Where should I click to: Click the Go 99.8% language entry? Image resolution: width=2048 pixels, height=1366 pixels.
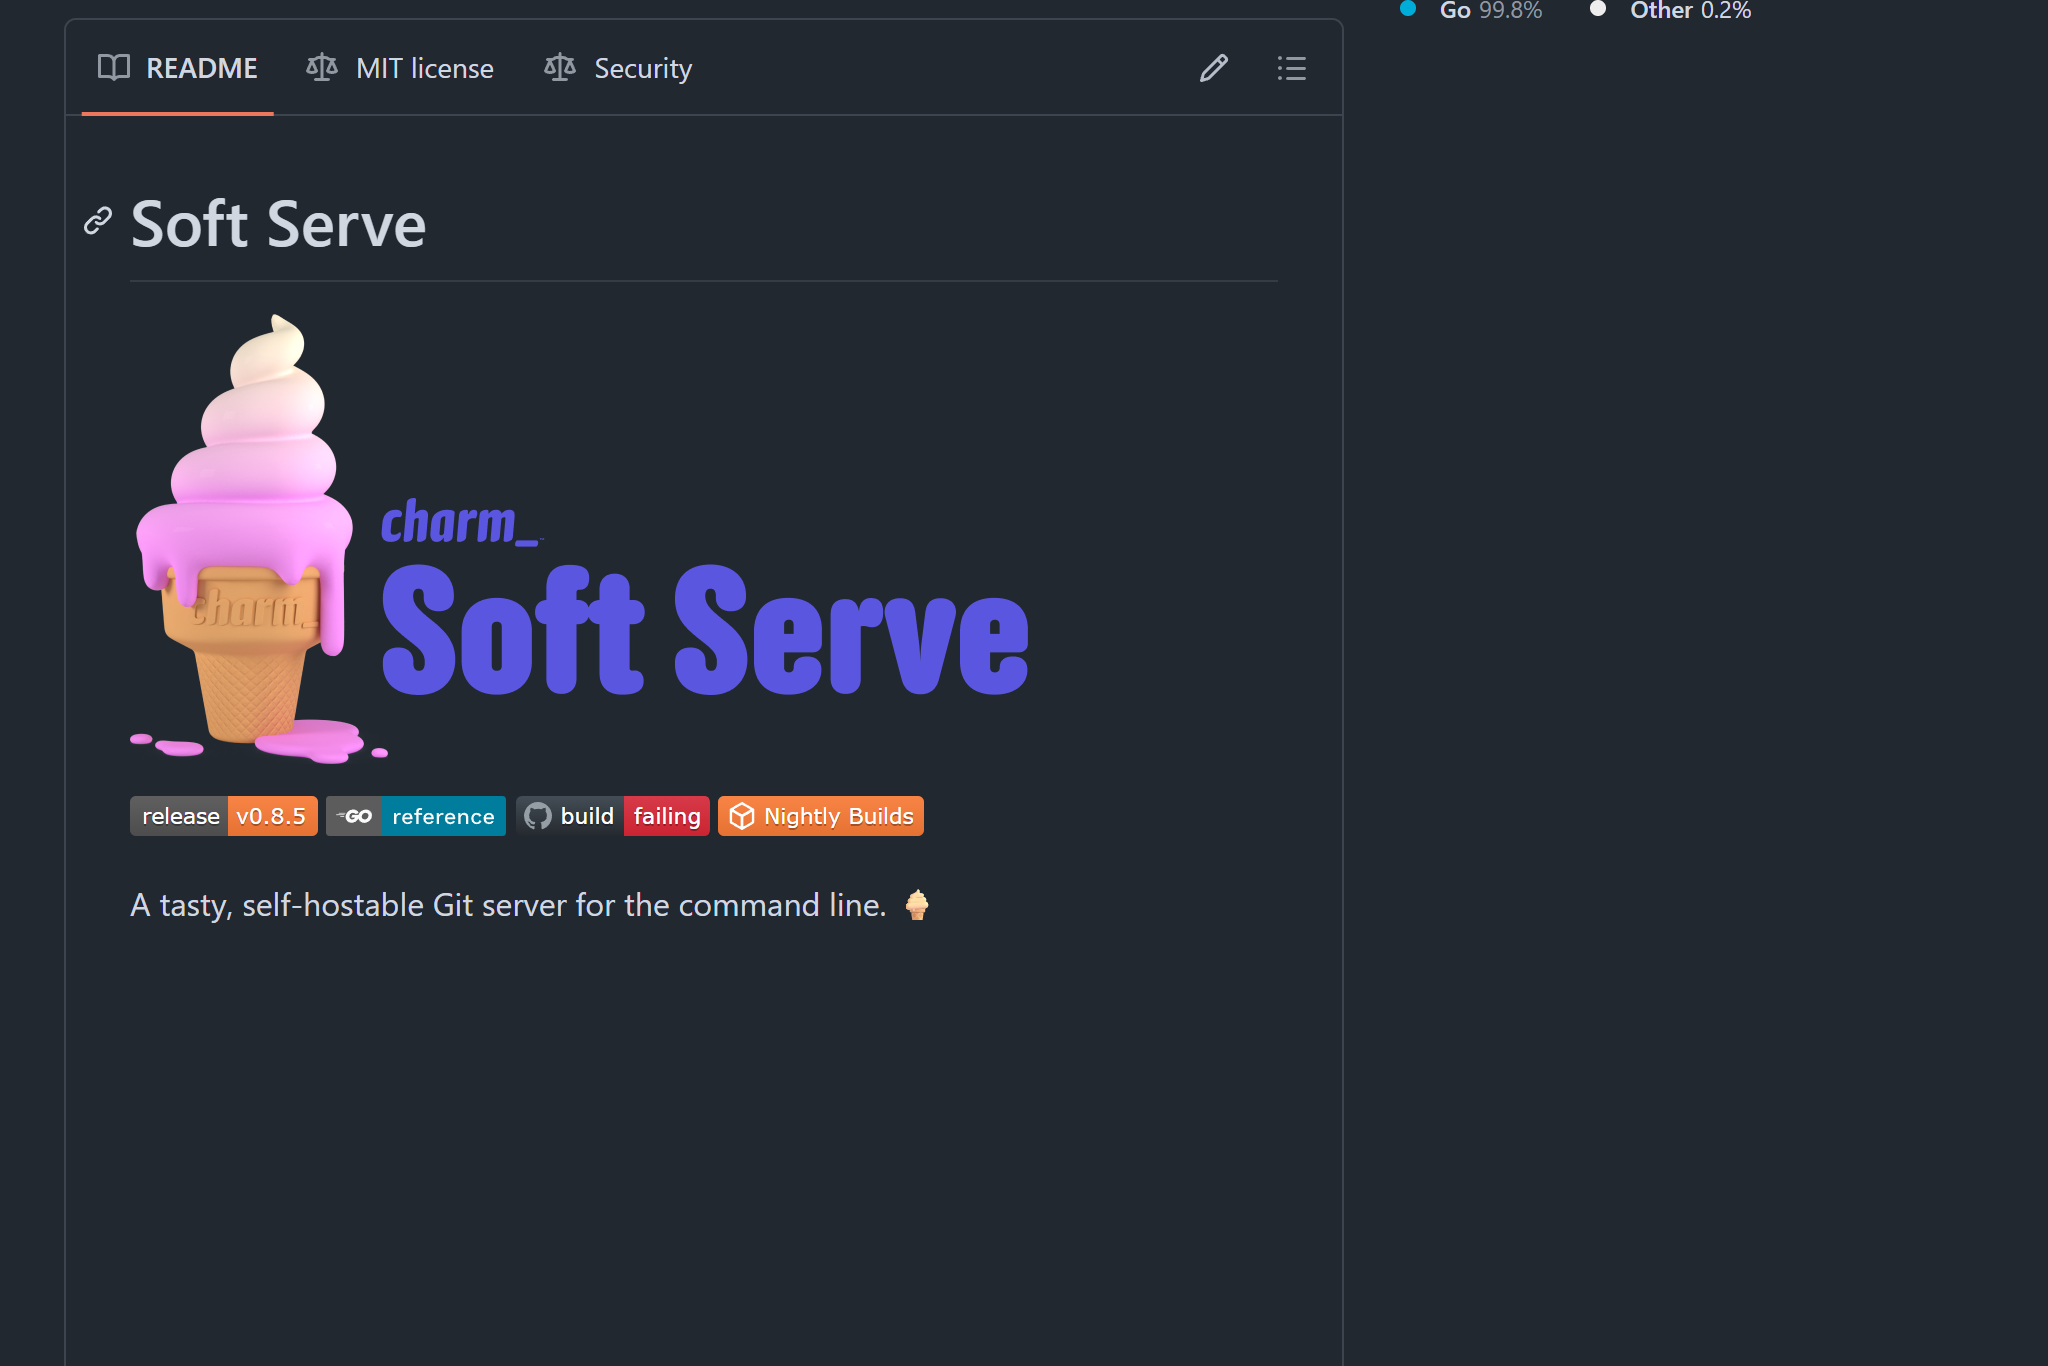1490,10
